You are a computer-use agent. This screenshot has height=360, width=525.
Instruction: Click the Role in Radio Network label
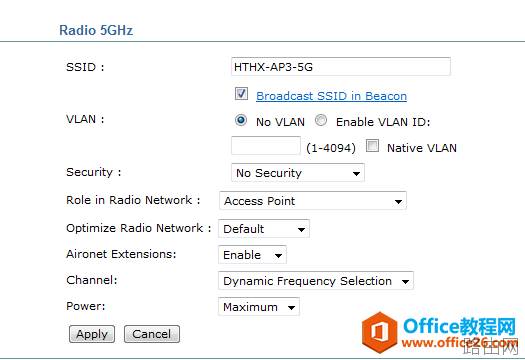pos(133,200)
